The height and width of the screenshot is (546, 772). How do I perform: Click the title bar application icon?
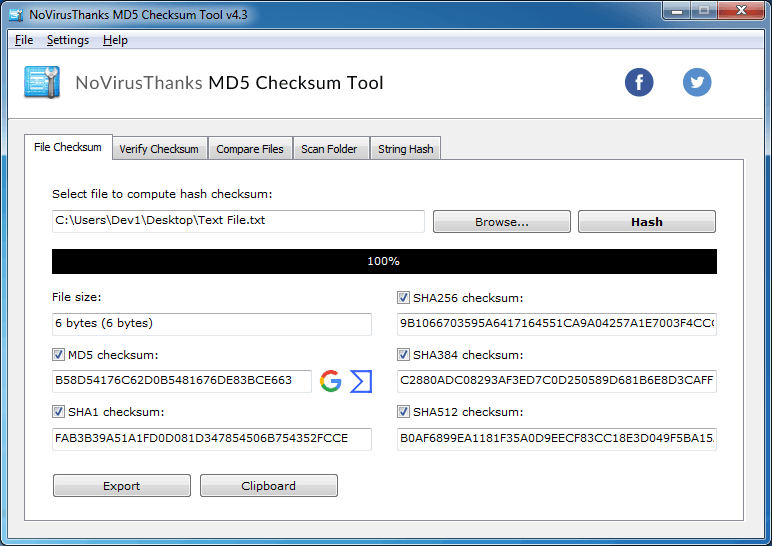pos(16,15)
